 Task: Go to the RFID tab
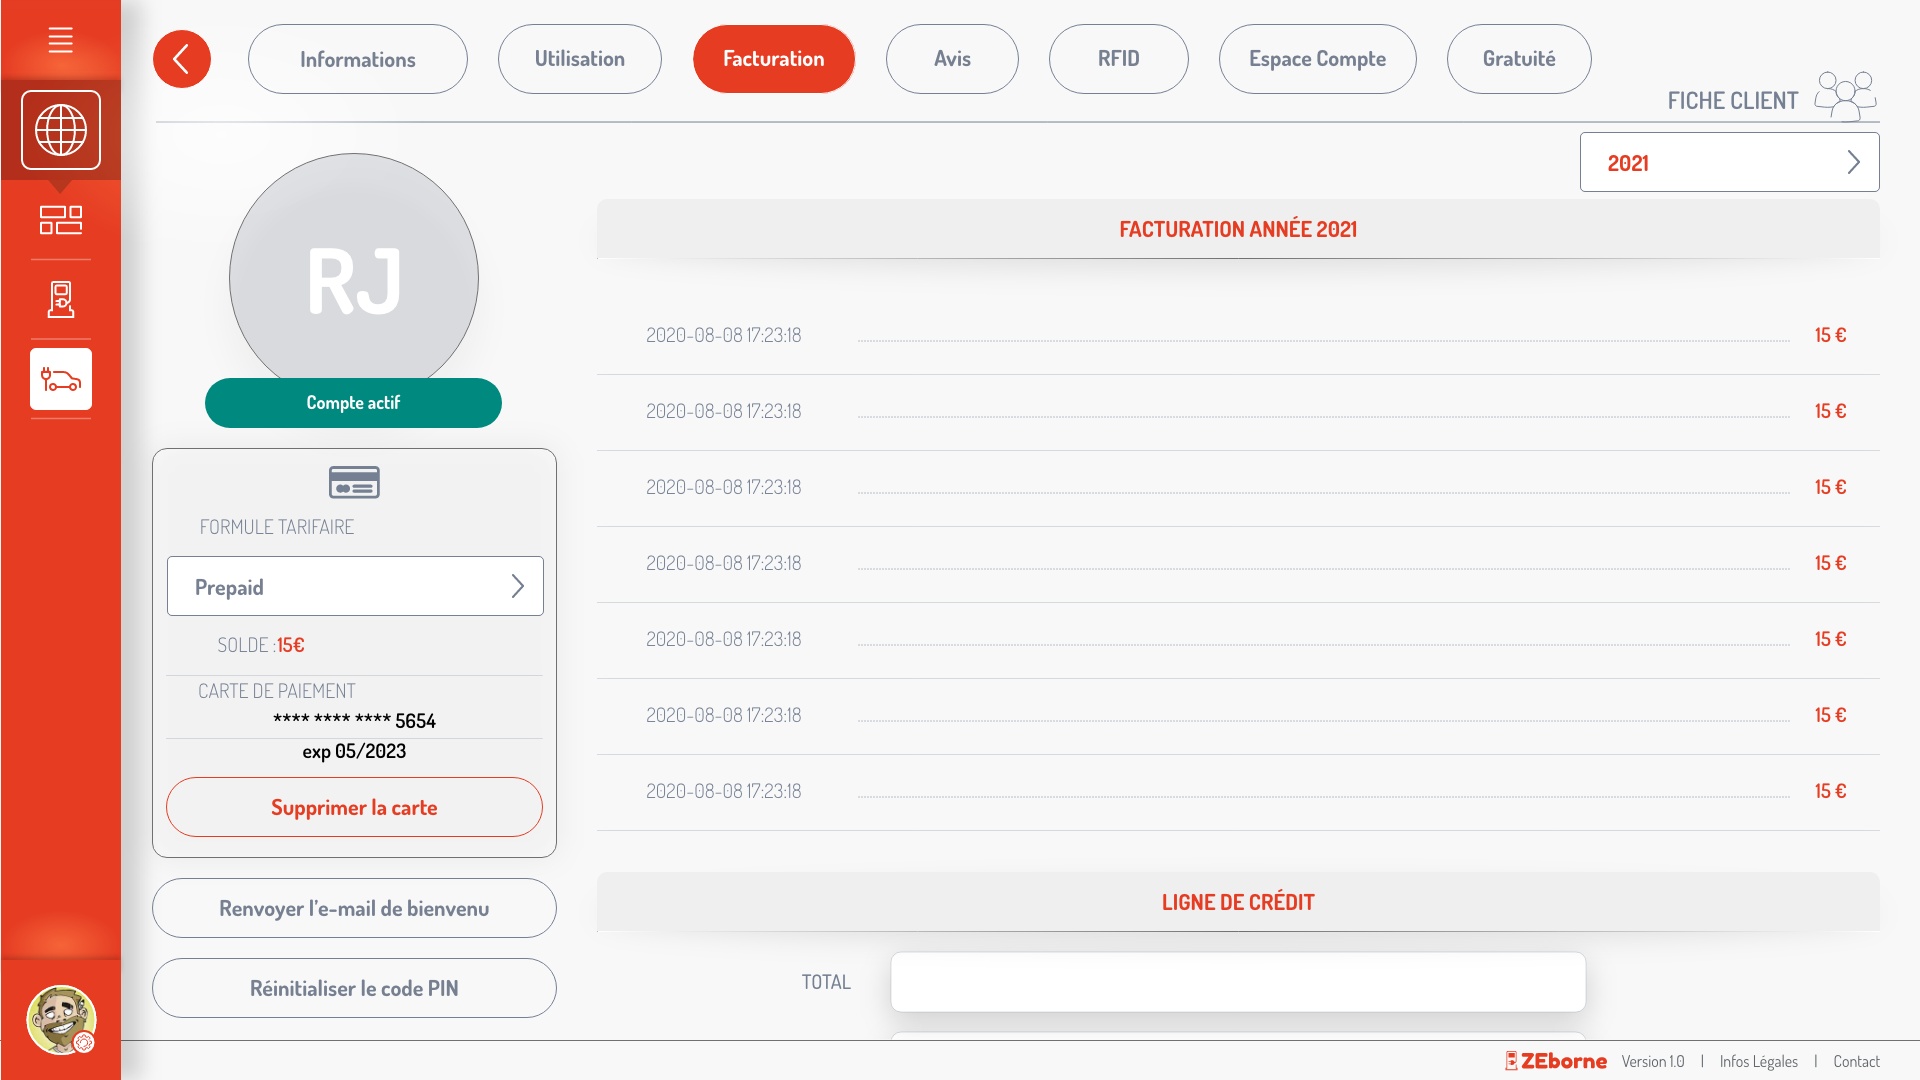pos(1118,59)
